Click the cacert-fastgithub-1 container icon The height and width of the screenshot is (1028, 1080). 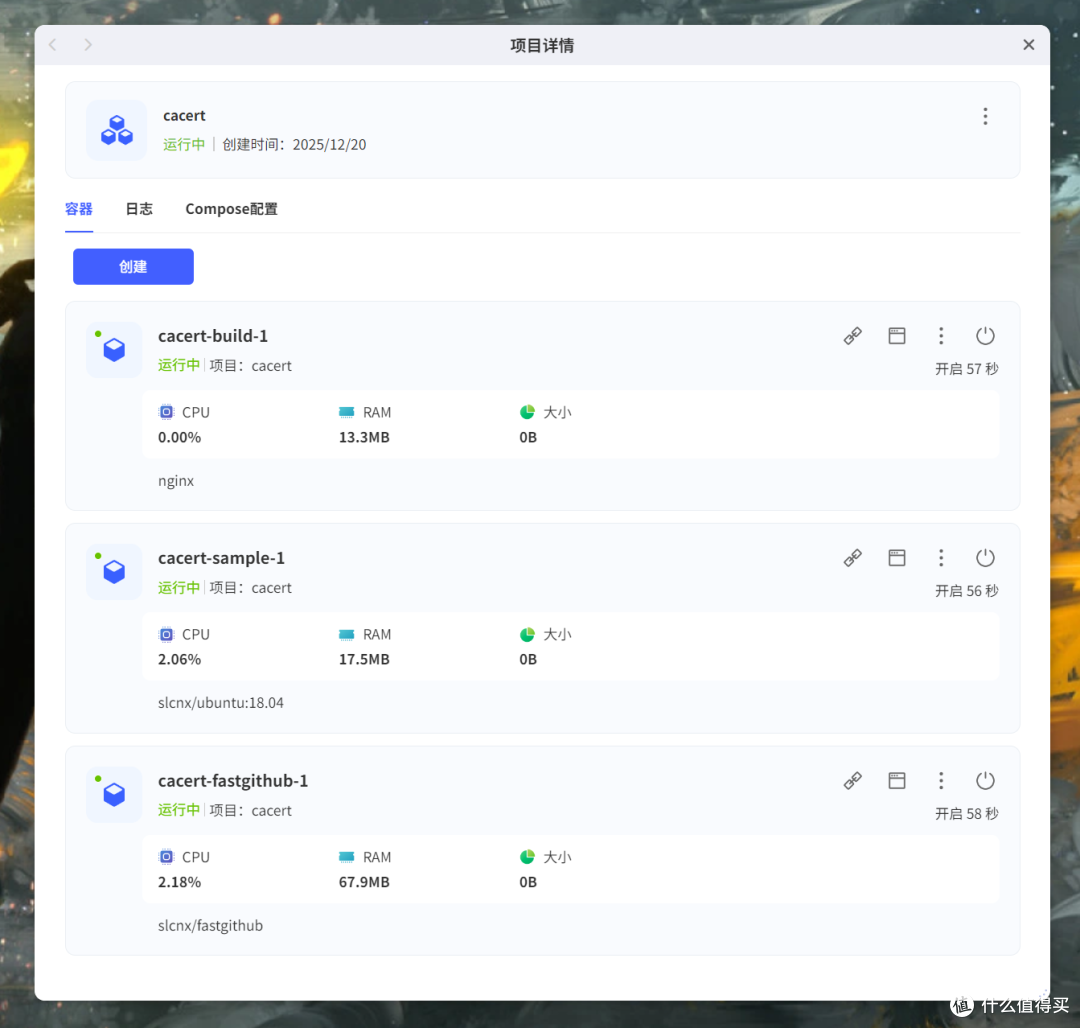click(114, 795)
